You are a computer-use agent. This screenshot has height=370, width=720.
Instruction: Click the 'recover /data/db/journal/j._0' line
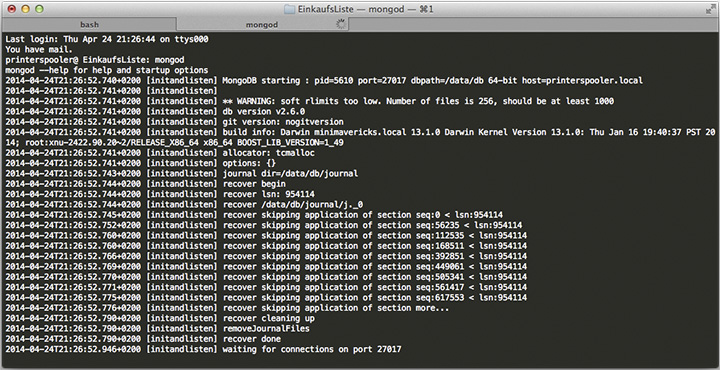coord(184,205)
